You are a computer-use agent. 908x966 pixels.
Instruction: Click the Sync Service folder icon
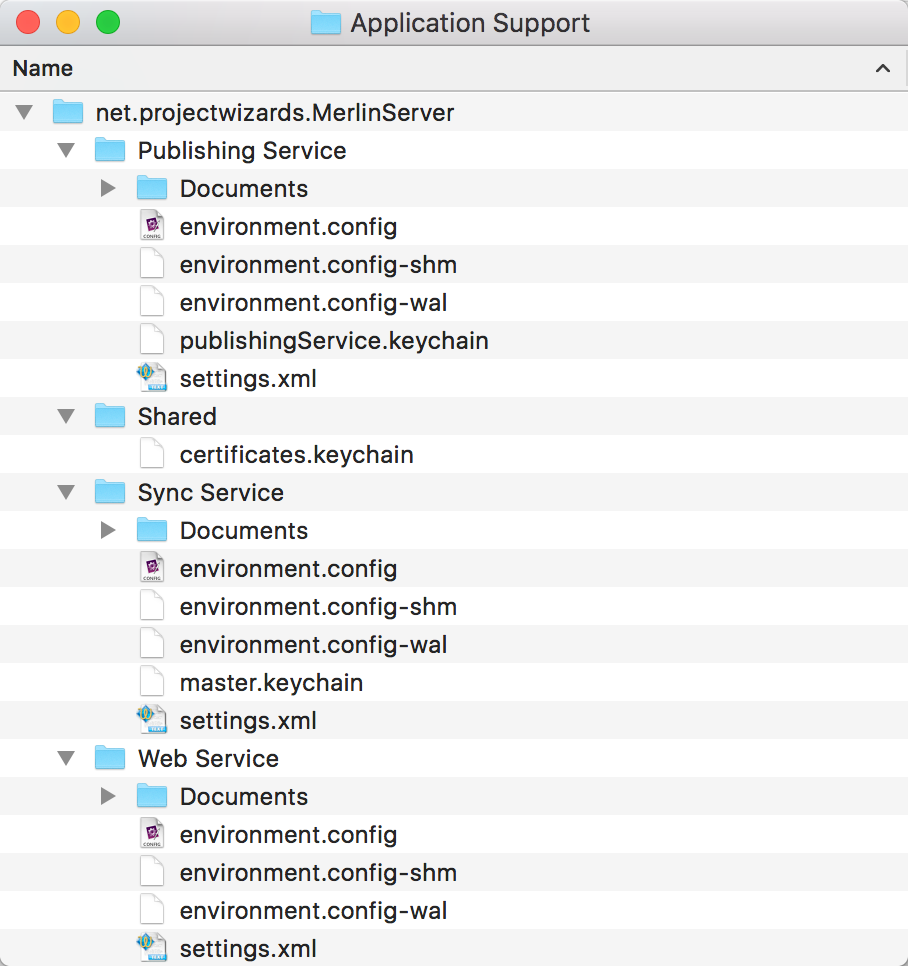tap(110, 492)
